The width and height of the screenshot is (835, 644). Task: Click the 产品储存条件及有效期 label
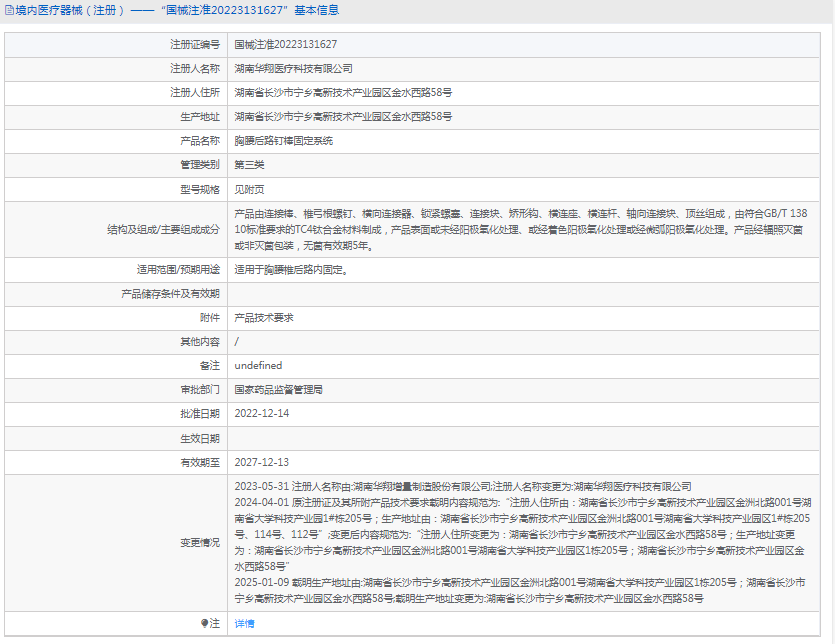[x=170, y=294]
